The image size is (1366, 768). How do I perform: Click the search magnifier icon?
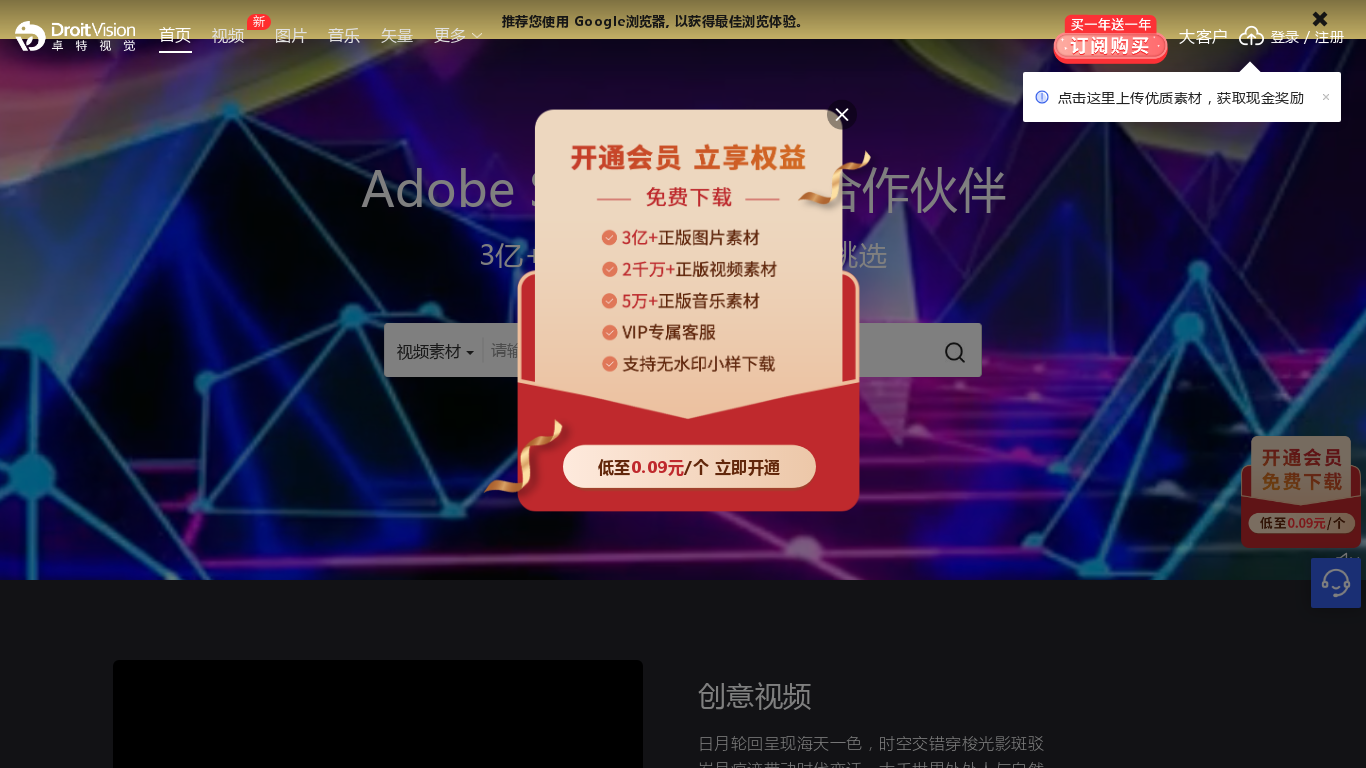955,352
